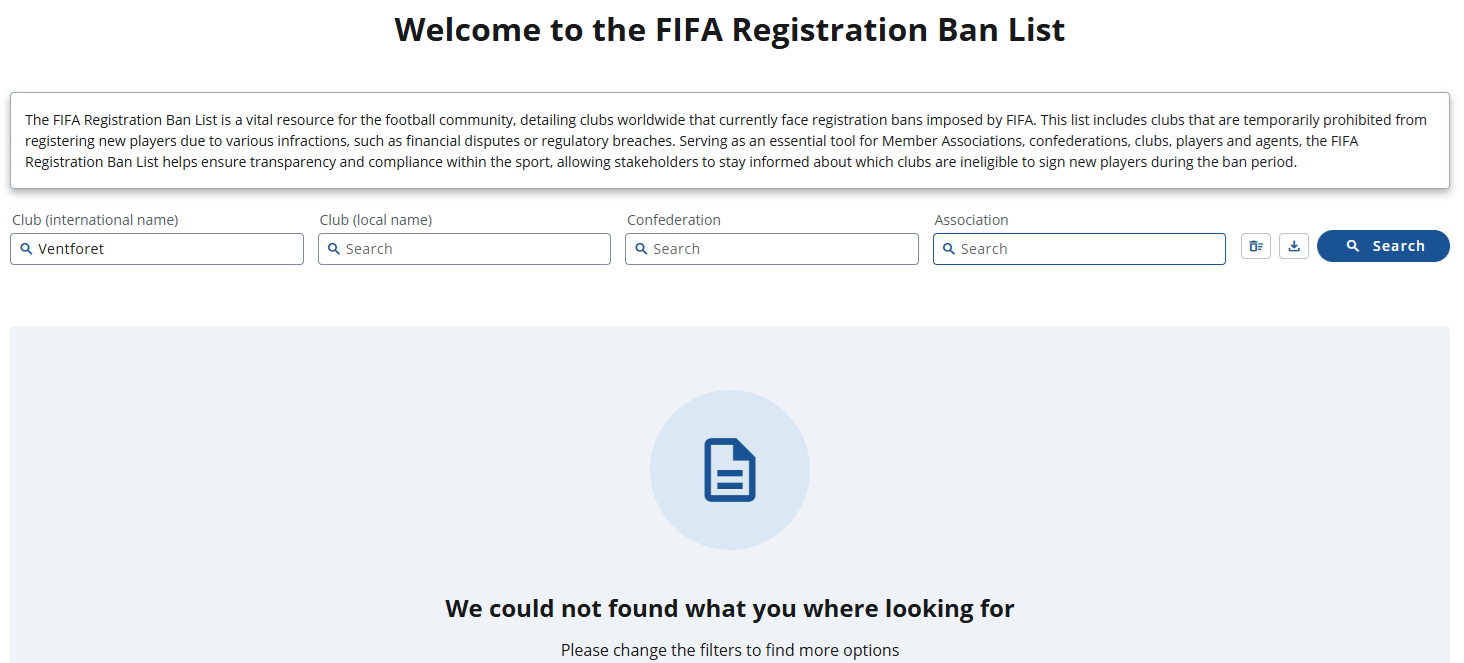Click the clear filters trash icon
Viewport: 1464px width, 663px height.
1256,246
